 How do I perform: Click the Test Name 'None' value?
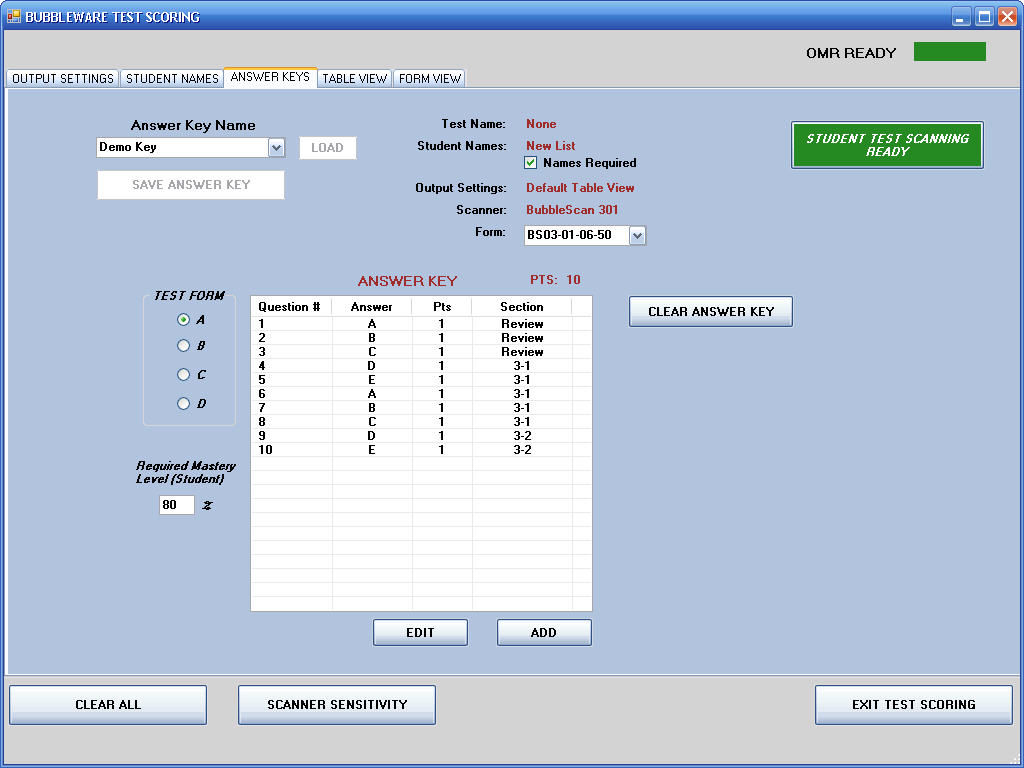click(541, 123)
